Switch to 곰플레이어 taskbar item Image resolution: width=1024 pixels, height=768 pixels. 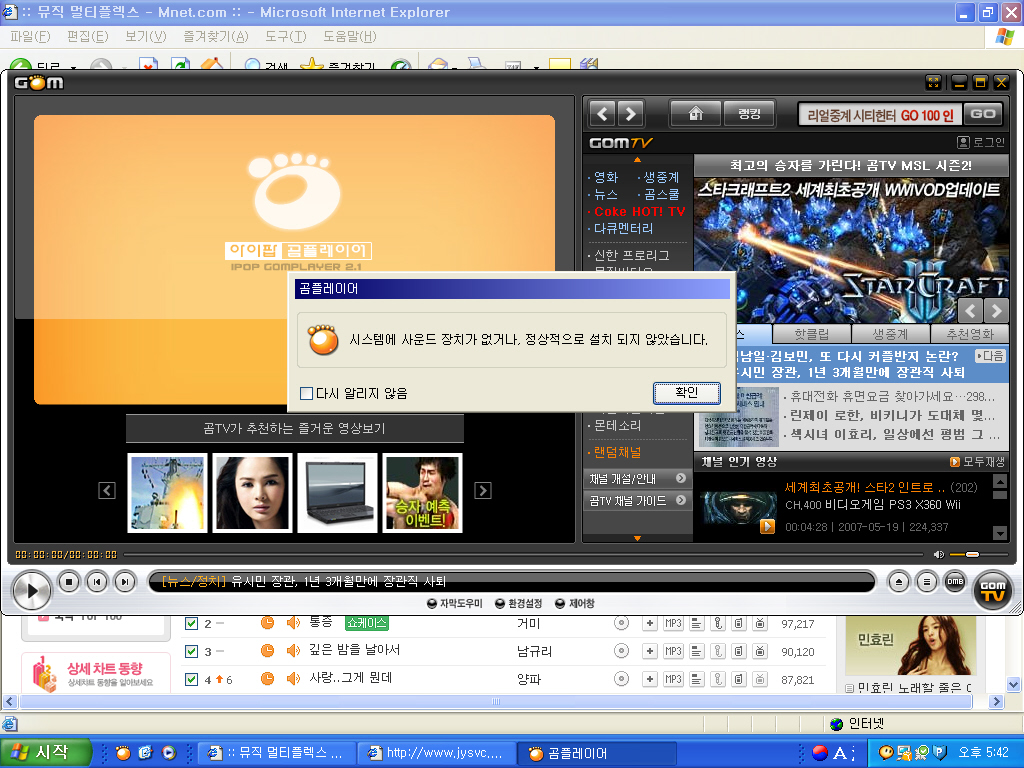click(596, 753)
